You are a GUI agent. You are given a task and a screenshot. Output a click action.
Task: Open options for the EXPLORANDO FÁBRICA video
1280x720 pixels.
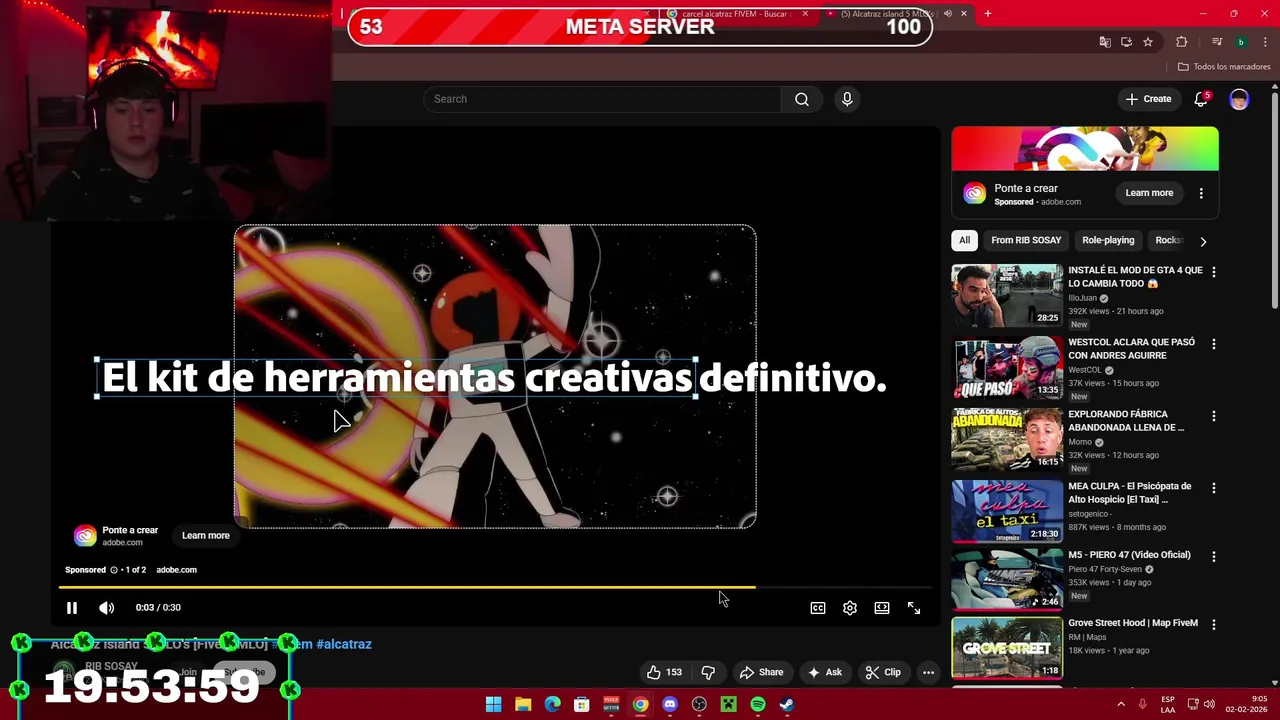(x=1214, y=416)
